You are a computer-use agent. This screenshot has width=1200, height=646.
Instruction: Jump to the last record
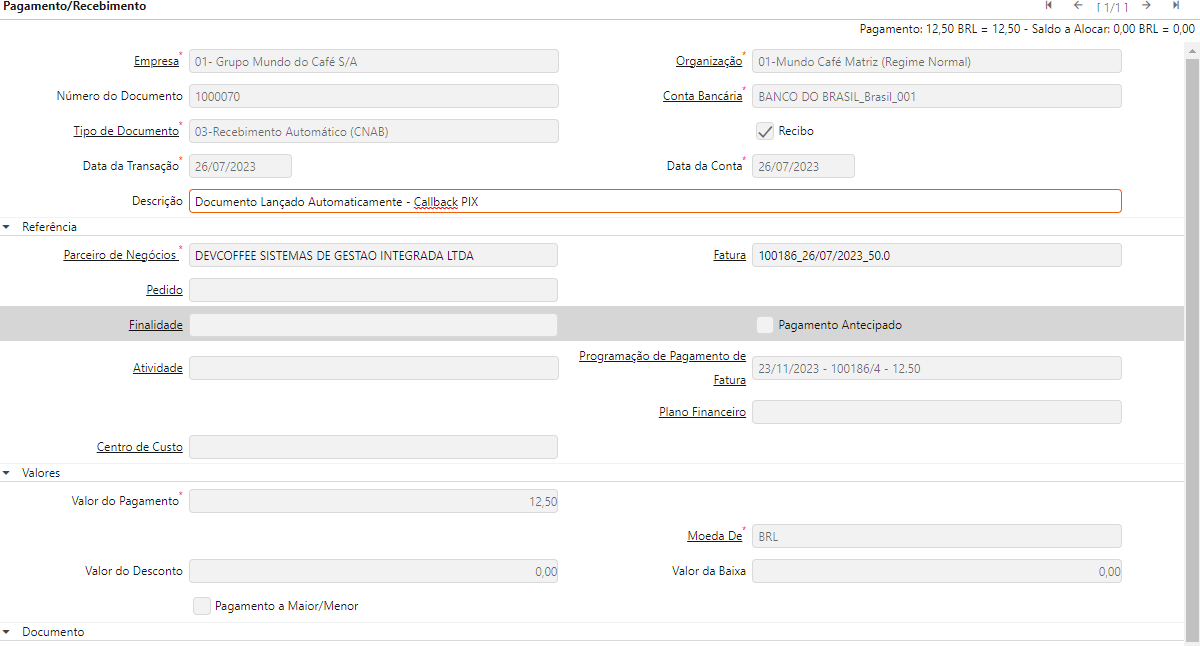pos(1176,5)
